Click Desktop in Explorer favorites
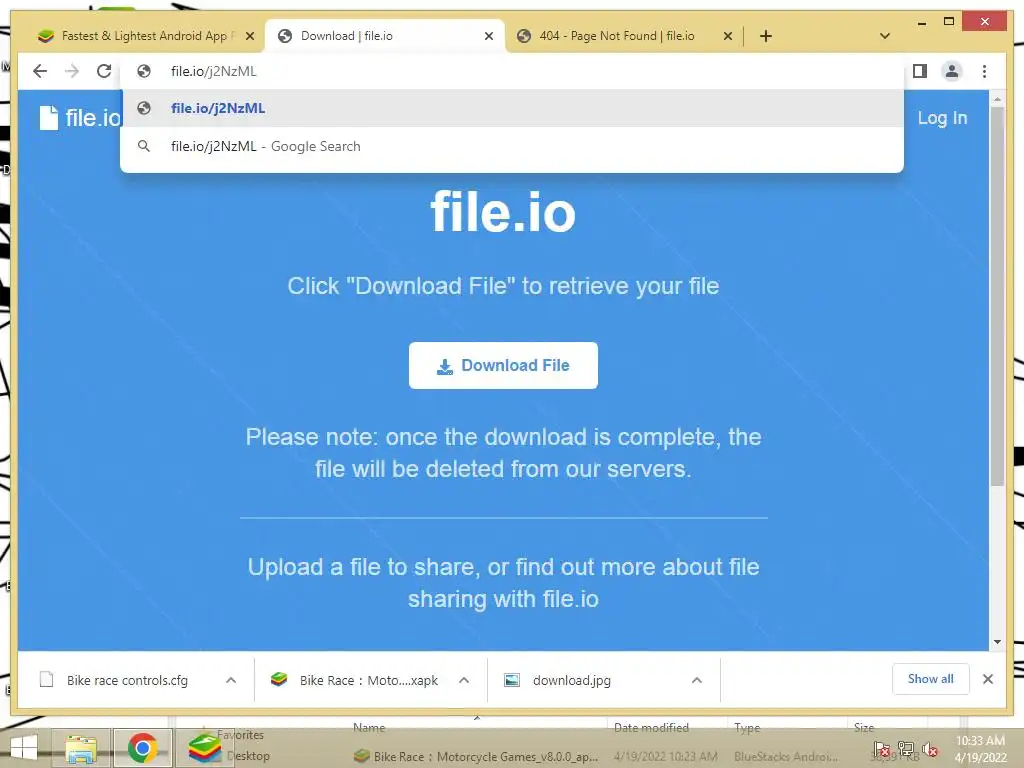 (248, 756)
